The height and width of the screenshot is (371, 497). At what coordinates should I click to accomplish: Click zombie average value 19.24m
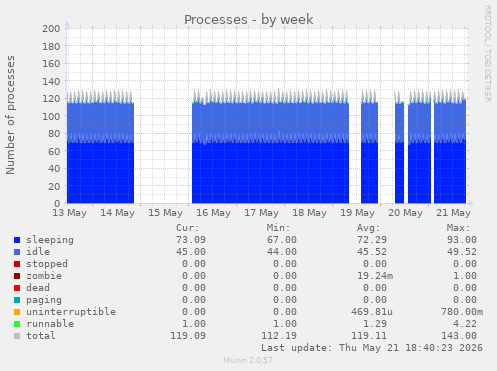coord(375,276)
